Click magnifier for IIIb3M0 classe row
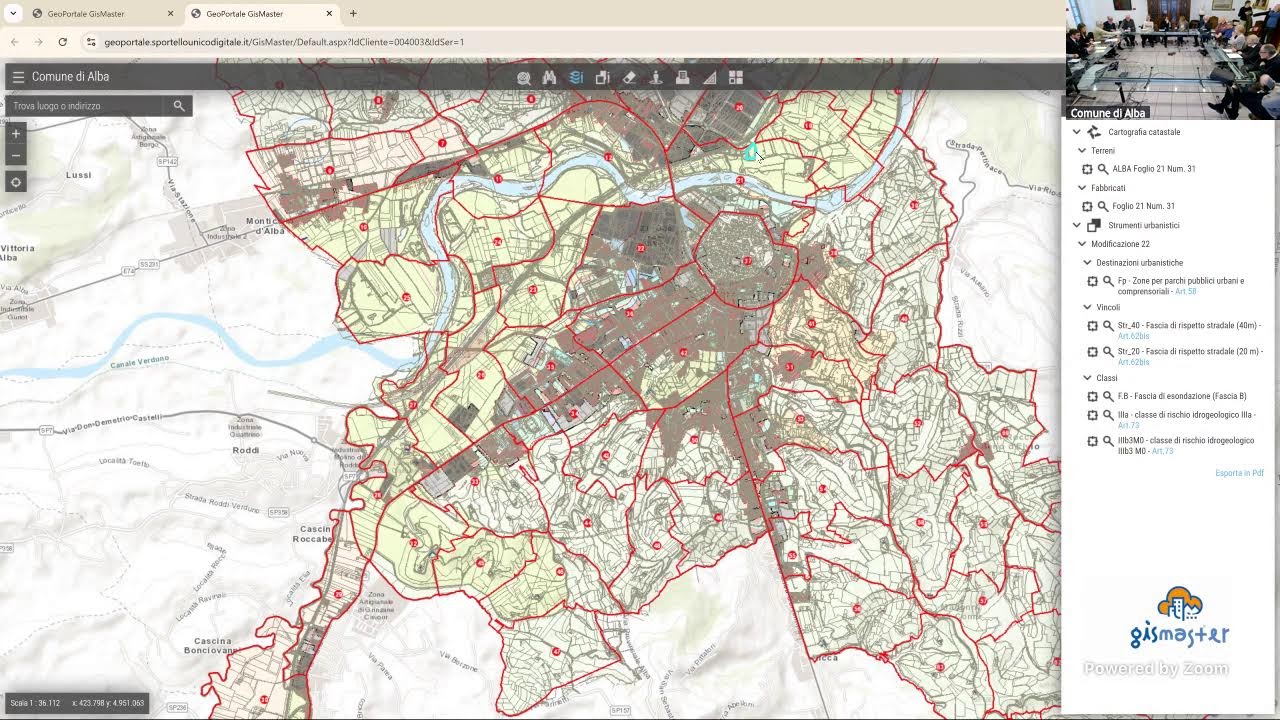 [1108, 441]
